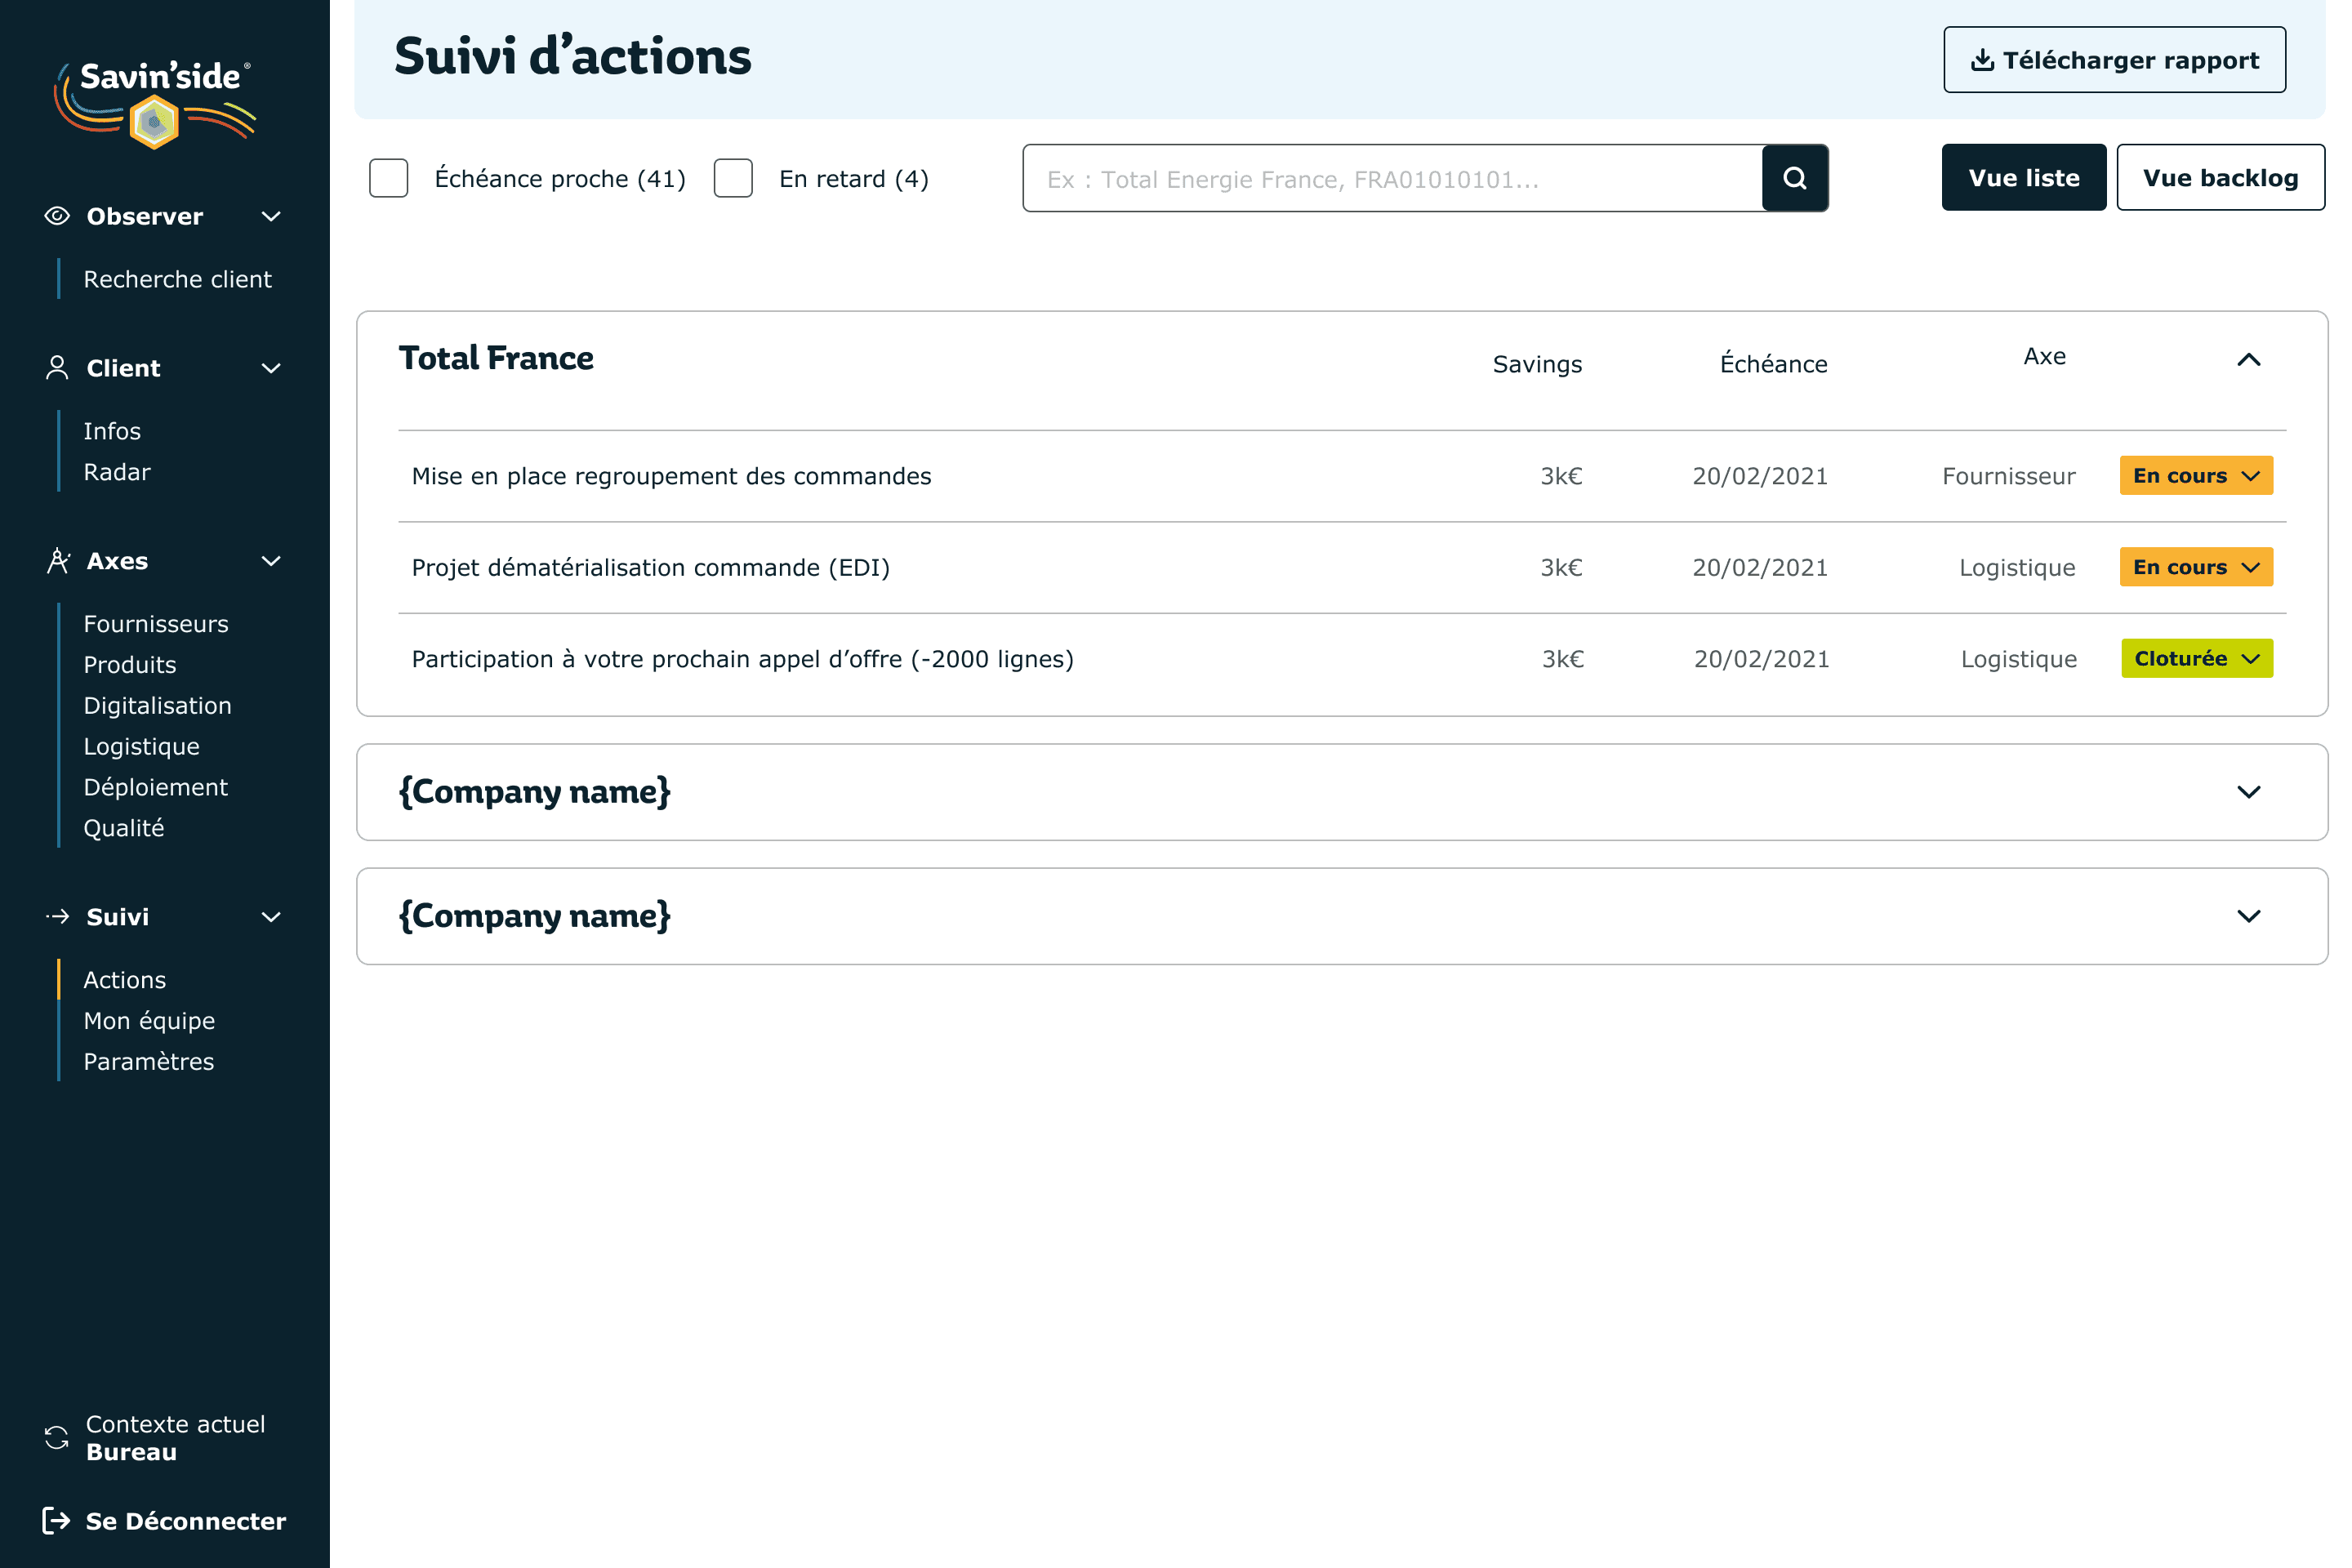Screen dimensions: 2352x1568
Task: Select the Vue liste button
Action: pos(2023,178)
